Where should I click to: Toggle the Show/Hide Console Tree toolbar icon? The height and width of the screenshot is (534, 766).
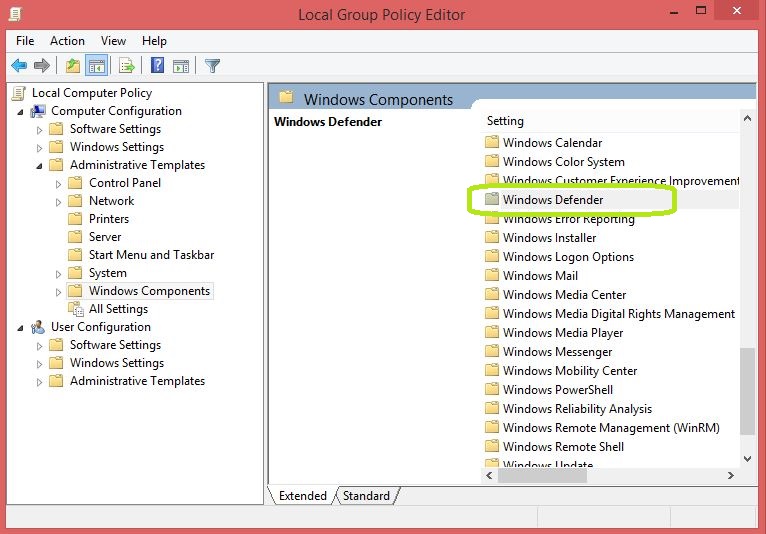pyautogui.click(x=96, y=65)
